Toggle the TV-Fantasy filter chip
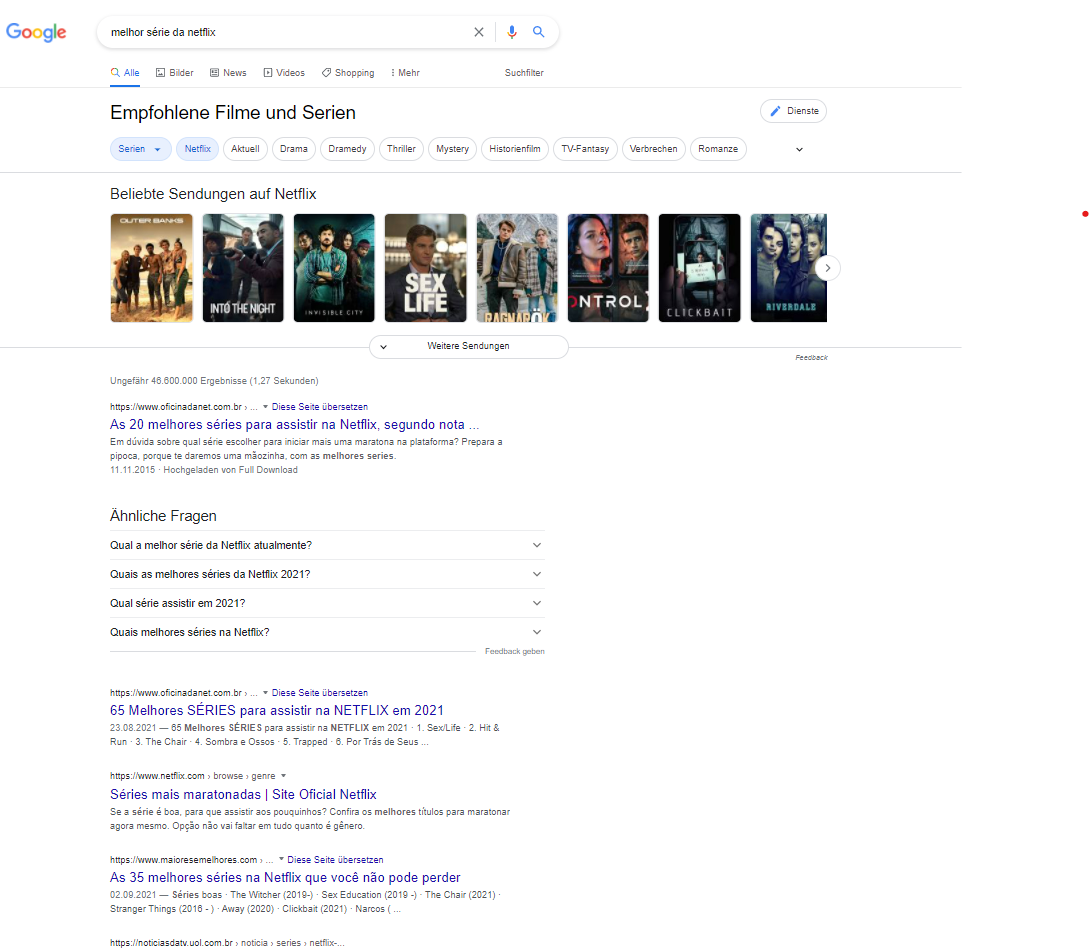This screenshot has width=1089, height=951. coord(585,149)
